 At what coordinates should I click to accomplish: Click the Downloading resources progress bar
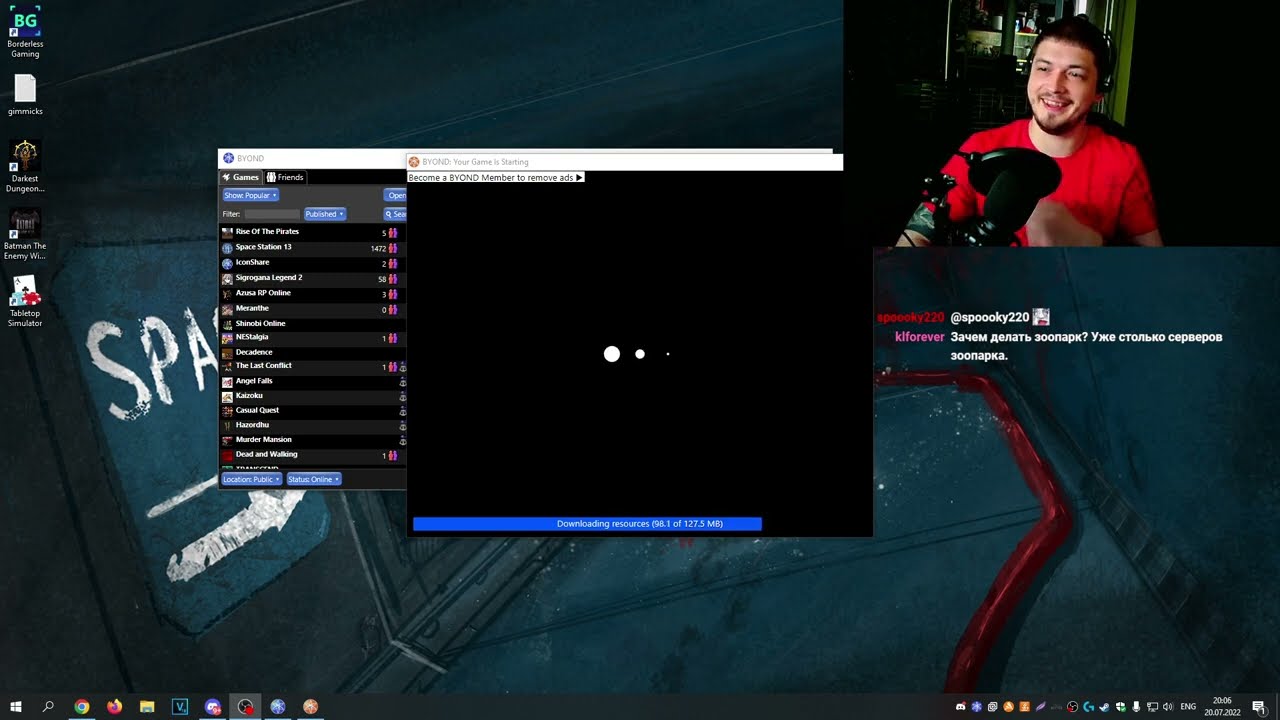pos(587,524)
